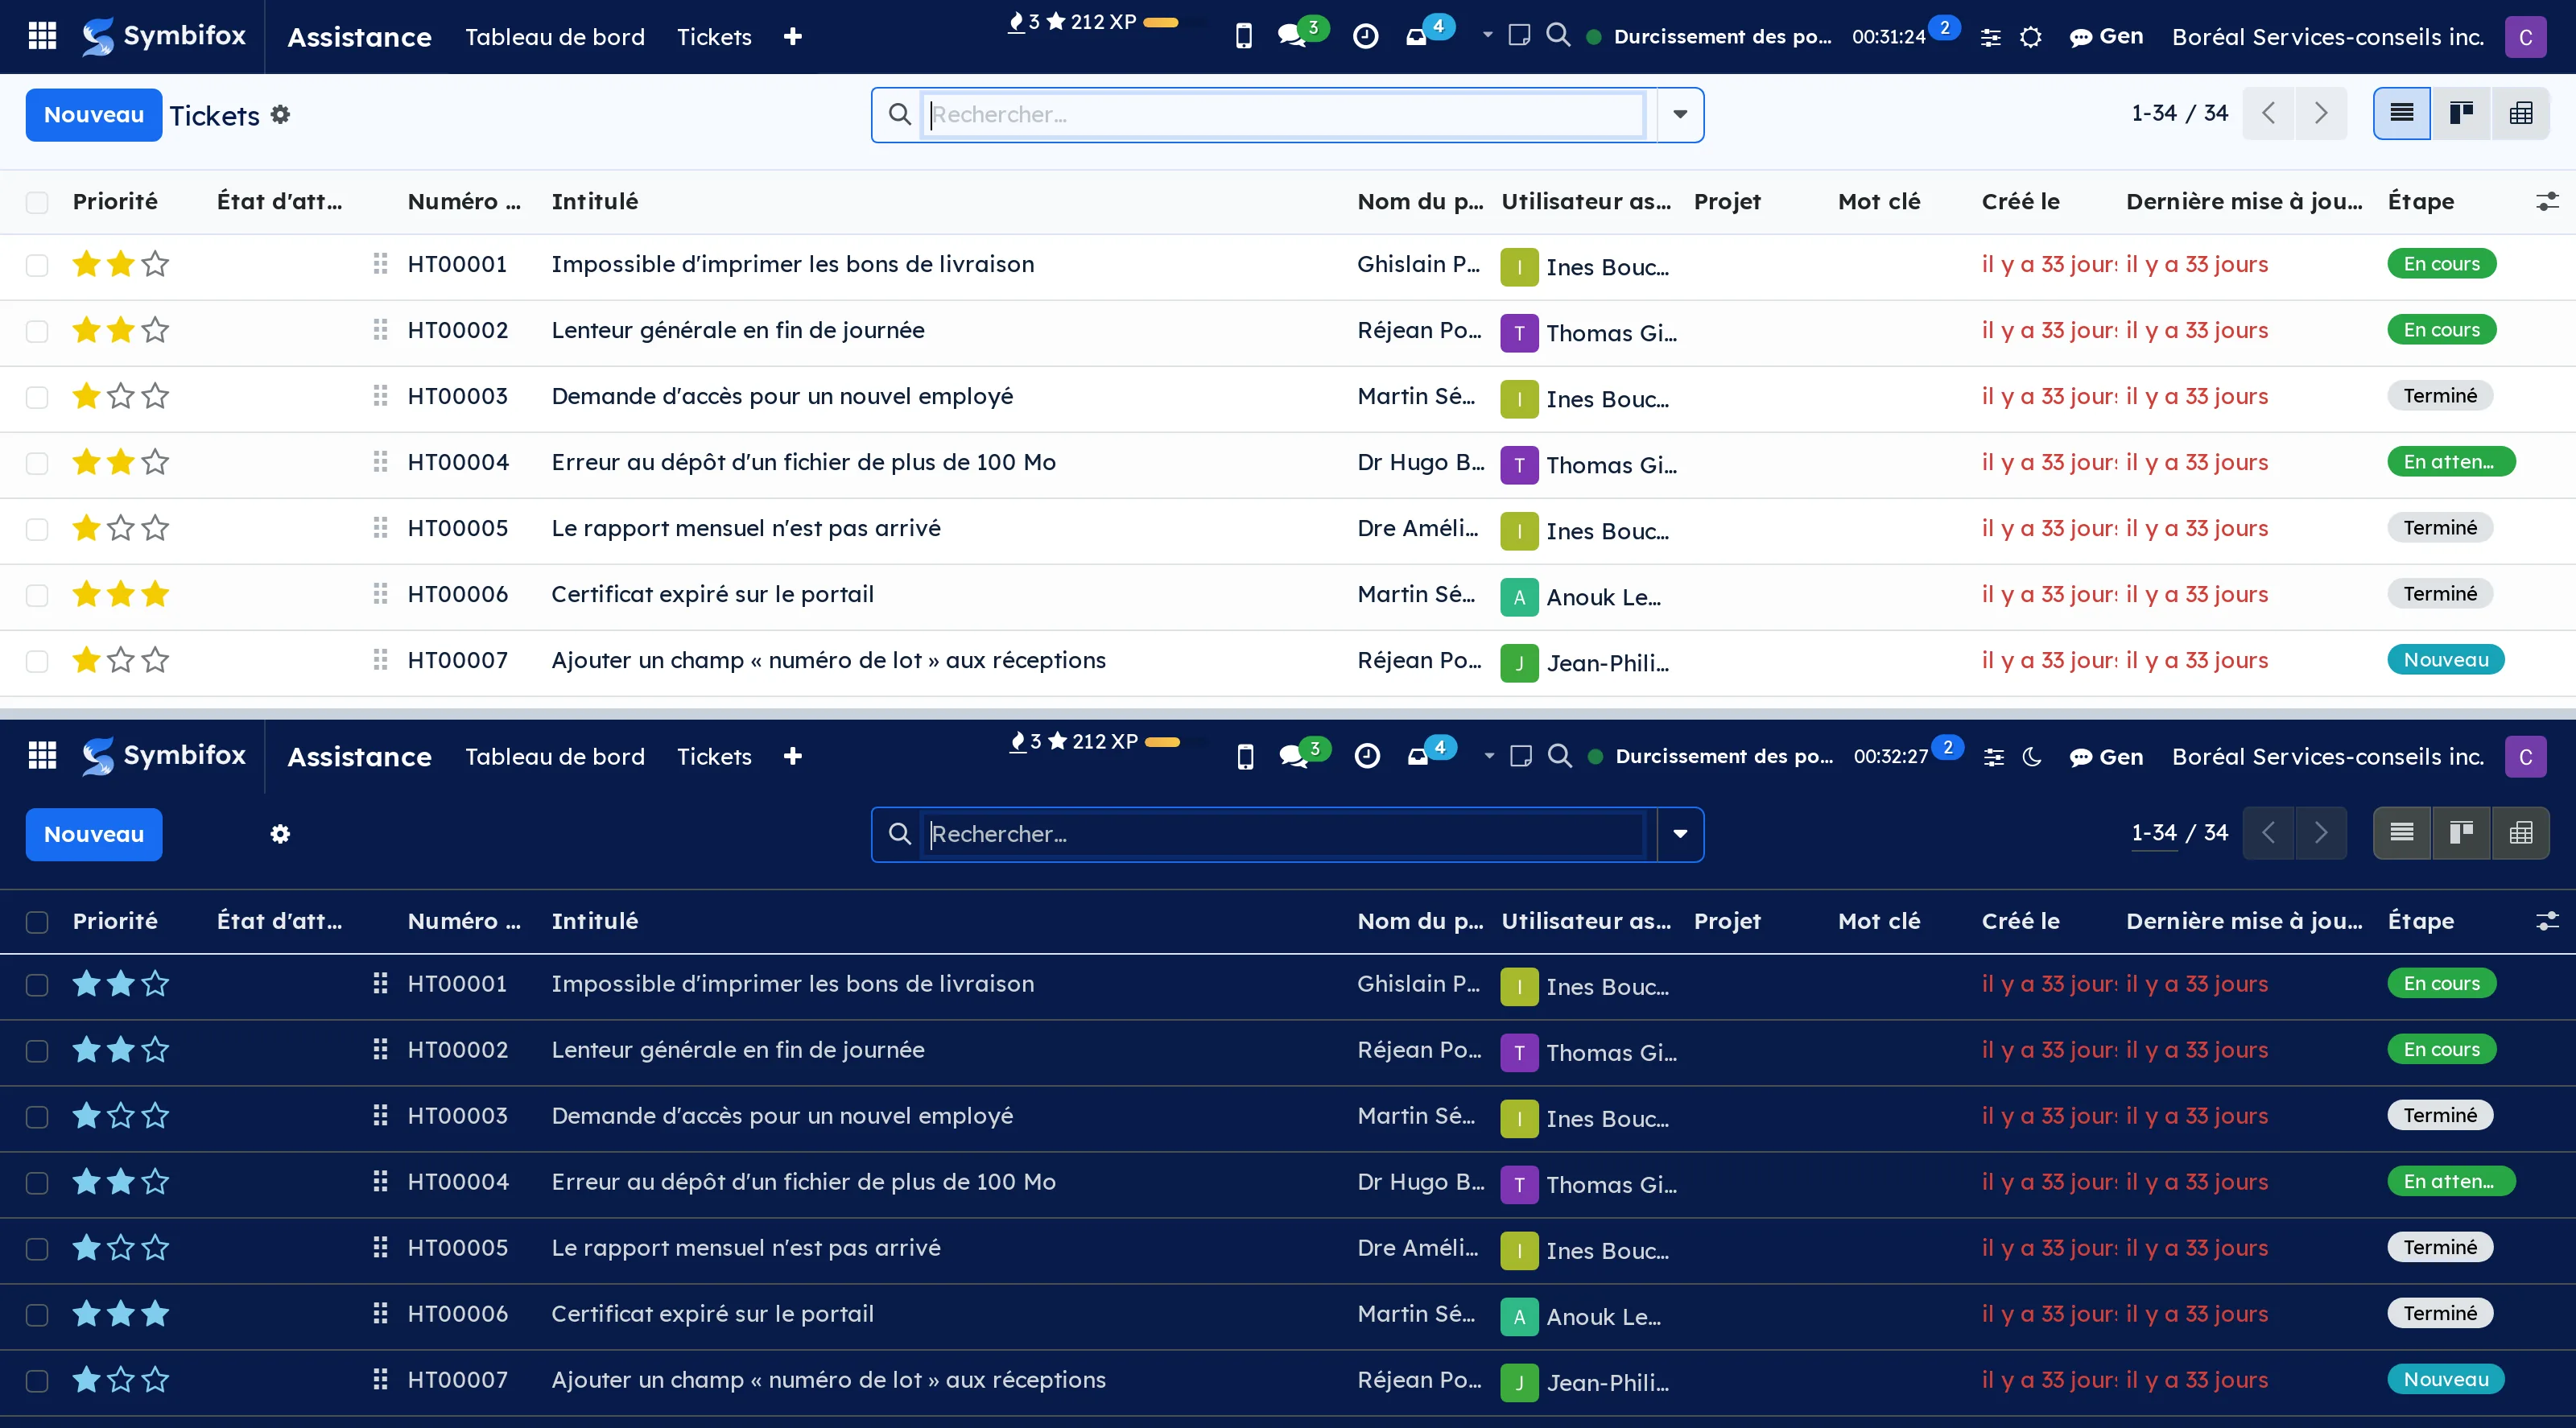Click navbar magnifier search icon in light window

click(x=1558, y=35)
